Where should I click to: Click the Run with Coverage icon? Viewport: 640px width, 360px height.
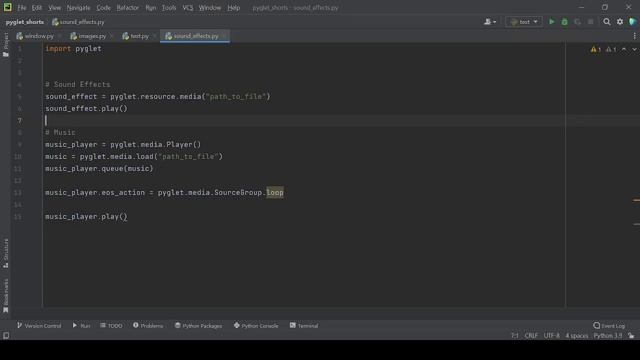578,22
